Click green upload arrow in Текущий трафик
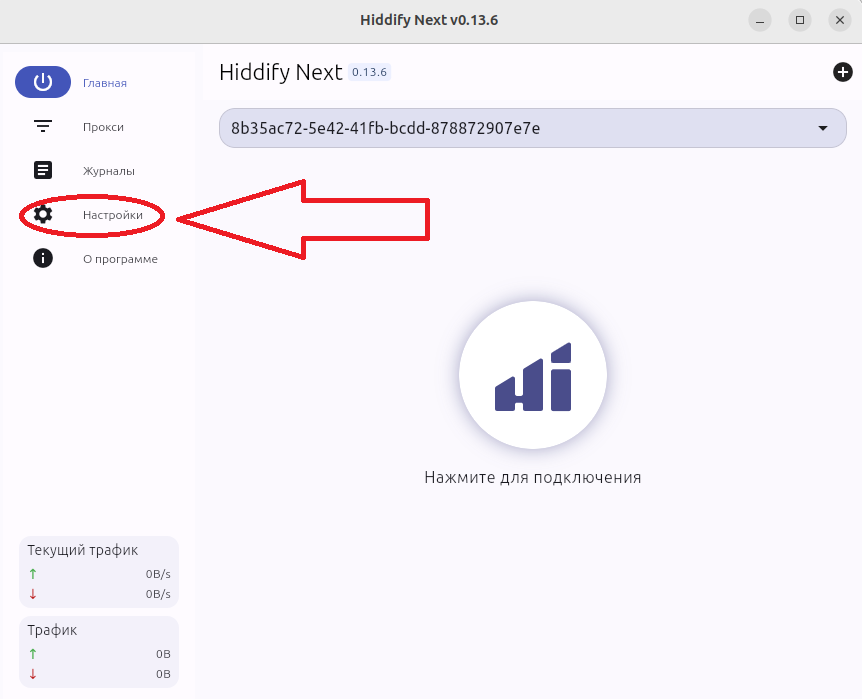 tap(33, 574)
